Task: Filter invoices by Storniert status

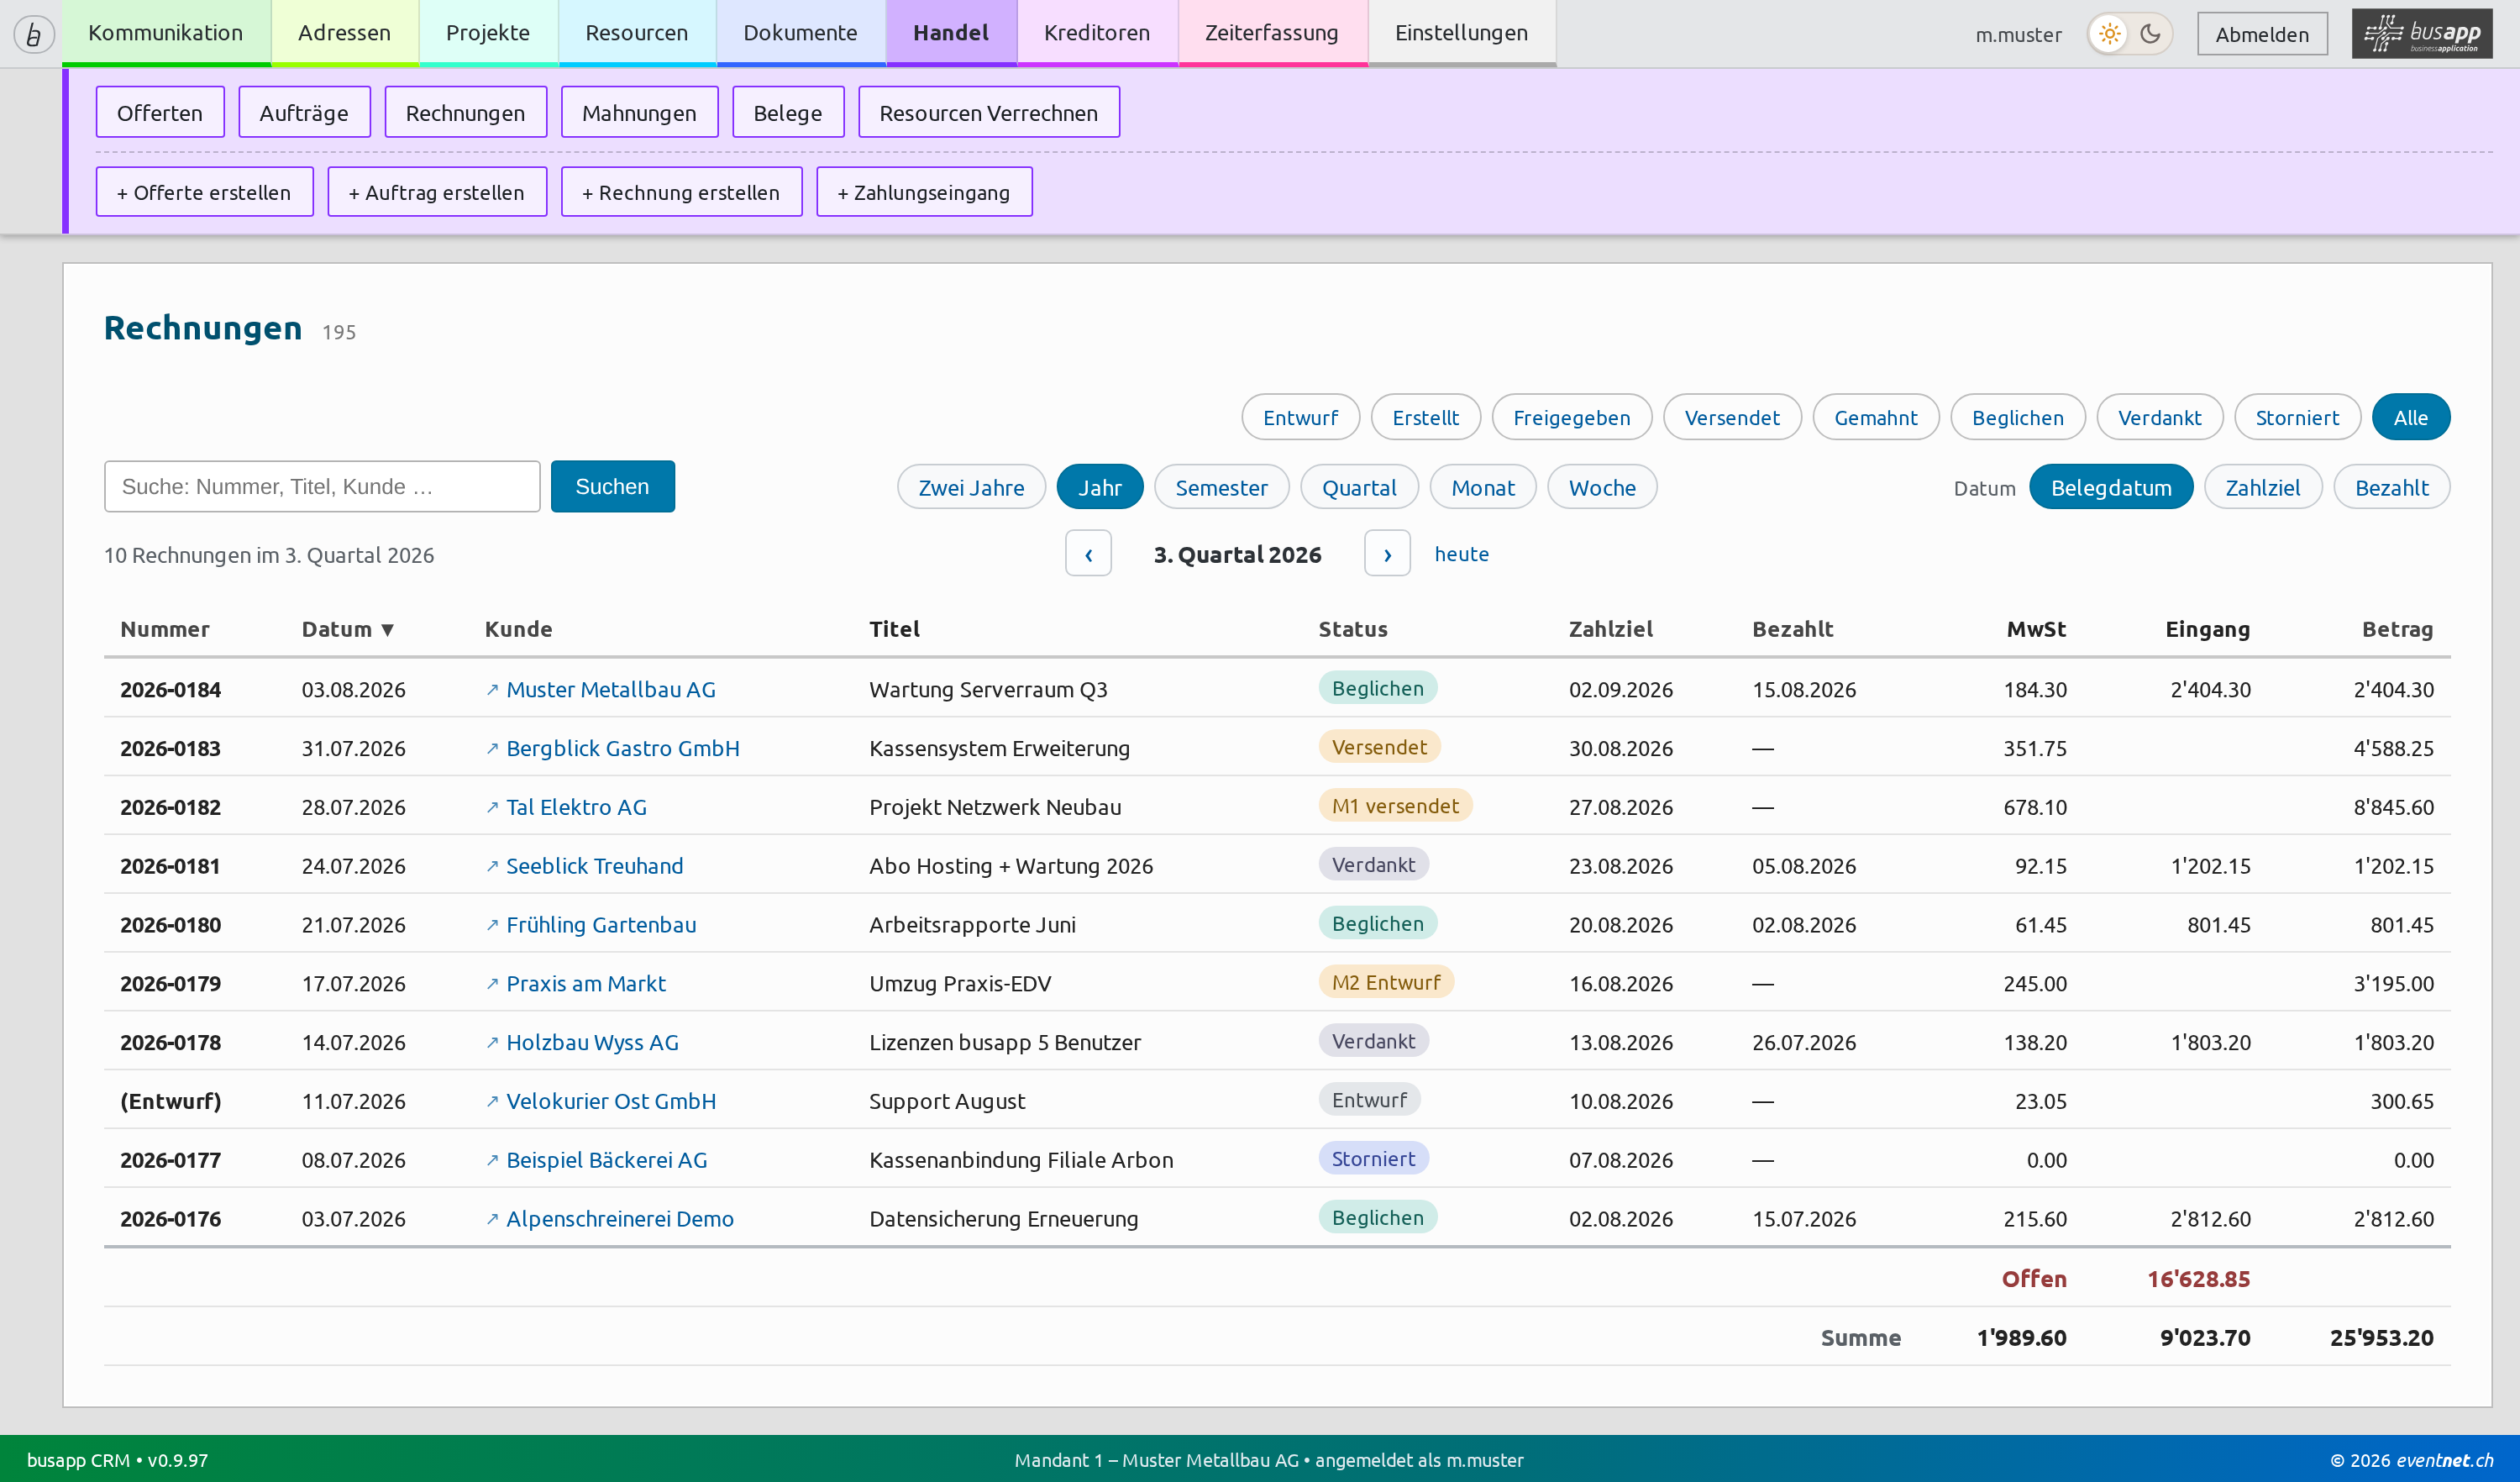Action: (x=2297, y=417)
